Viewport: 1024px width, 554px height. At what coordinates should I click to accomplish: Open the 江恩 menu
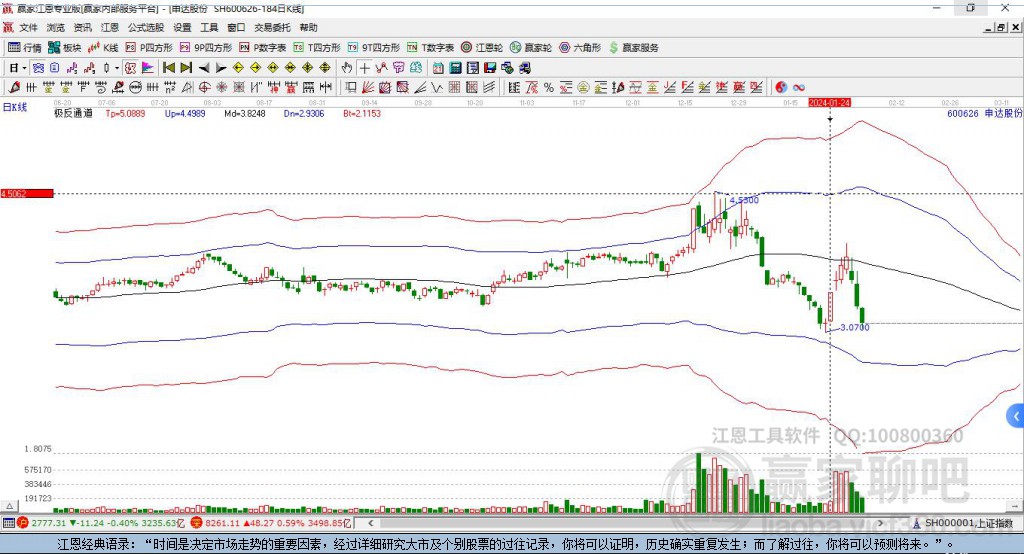pos(110,27)
